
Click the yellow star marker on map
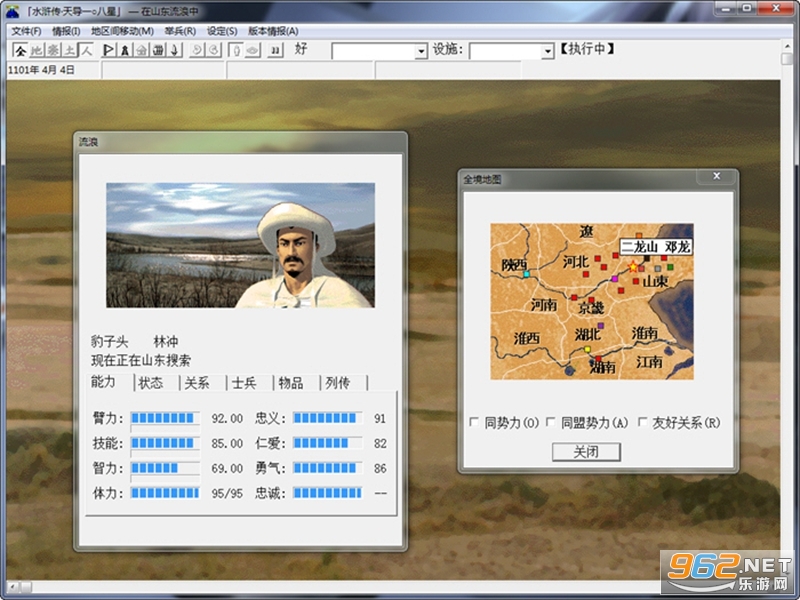633,266
